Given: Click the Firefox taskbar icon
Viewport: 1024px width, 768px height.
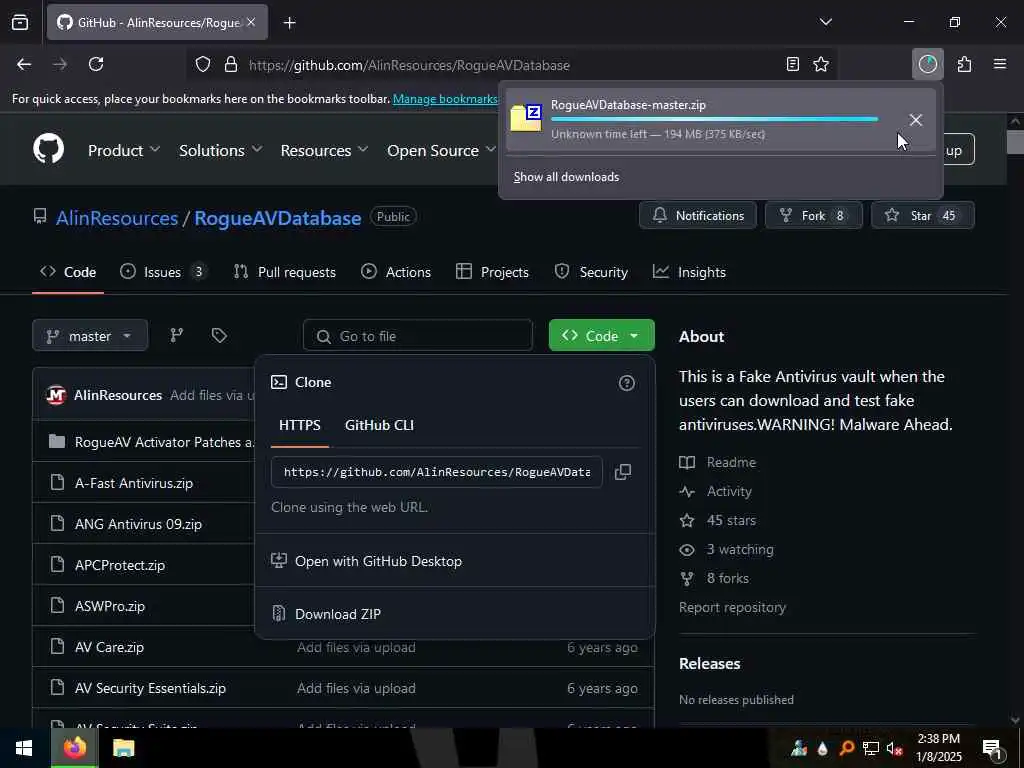Looking at the screenshot, I should [74, 748].
